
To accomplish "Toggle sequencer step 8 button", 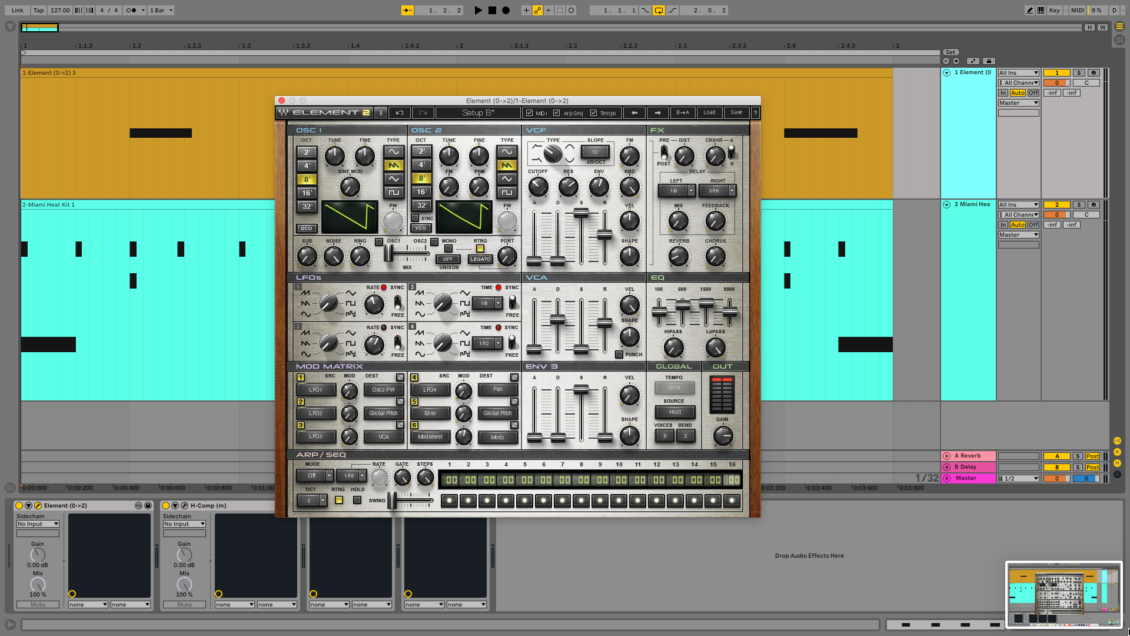I will pyautogui.click(x=581, y=501).
